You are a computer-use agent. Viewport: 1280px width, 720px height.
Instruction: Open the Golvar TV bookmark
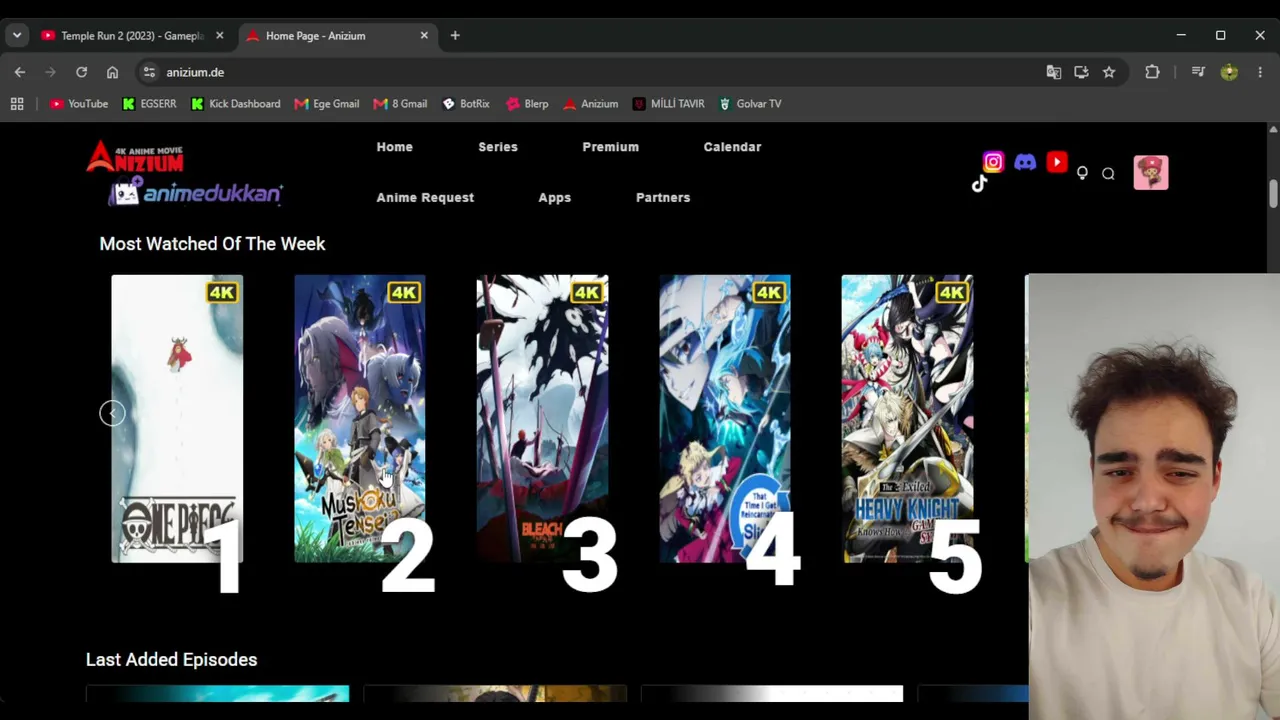pos(749,104)
